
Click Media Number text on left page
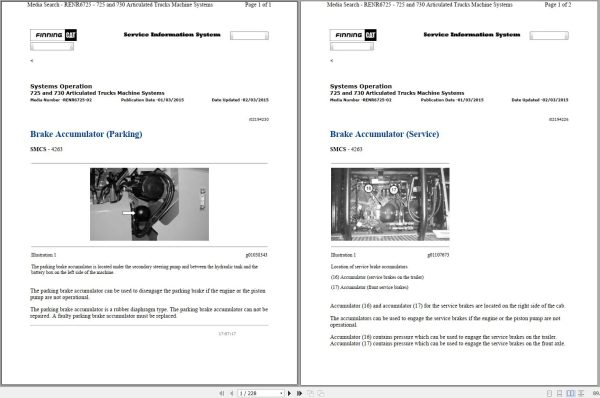61,100
